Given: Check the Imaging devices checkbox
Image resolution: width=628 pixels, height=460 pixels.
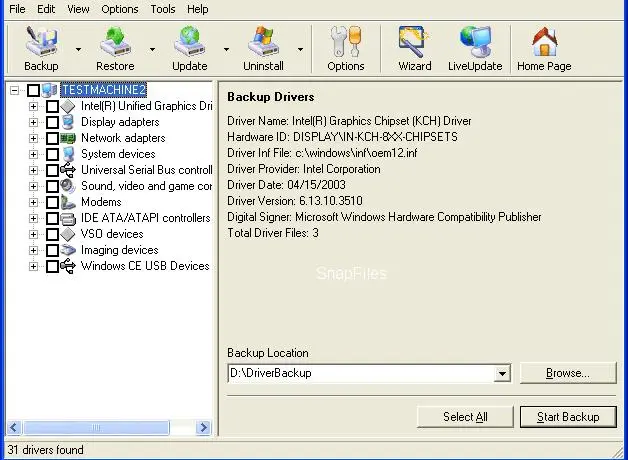Looking at the screenshot, I should pos(52,250).
